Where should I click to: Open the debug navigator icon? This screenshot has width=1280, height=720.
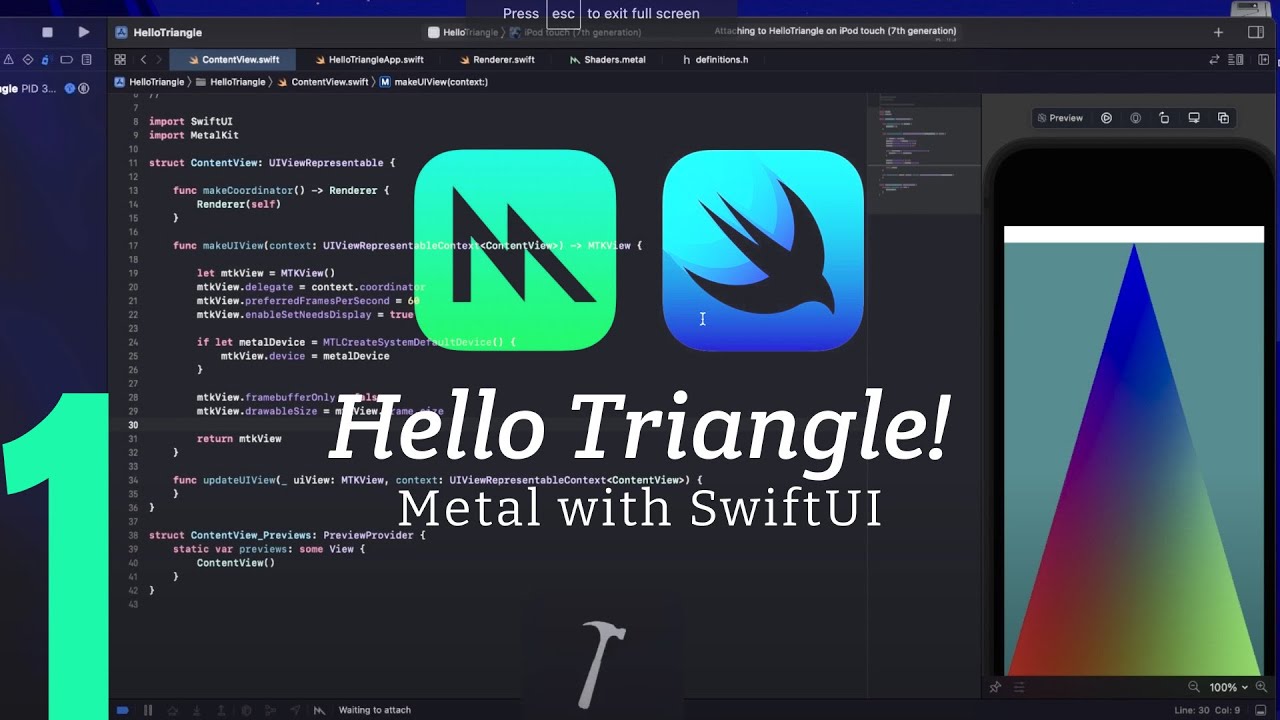pyautogui.click(x=44, y=60)
